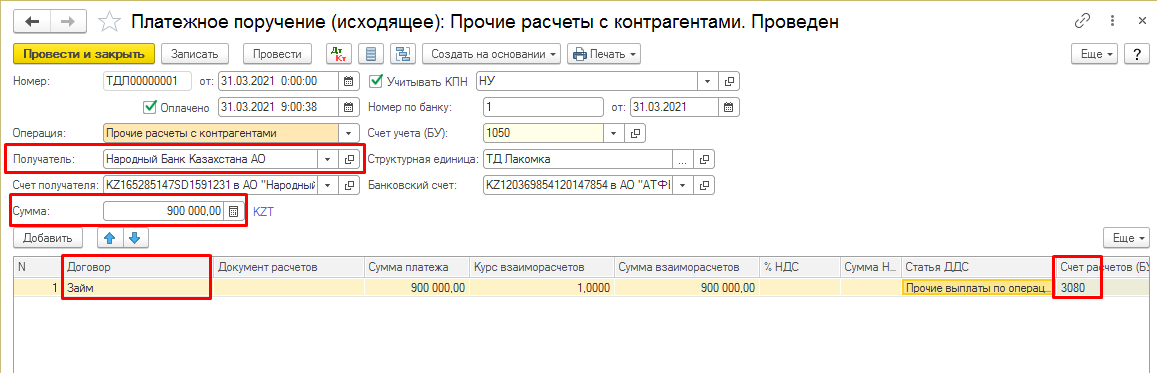
Task: Select the Курс 1,0000 cell
Action: pos(542,288)
